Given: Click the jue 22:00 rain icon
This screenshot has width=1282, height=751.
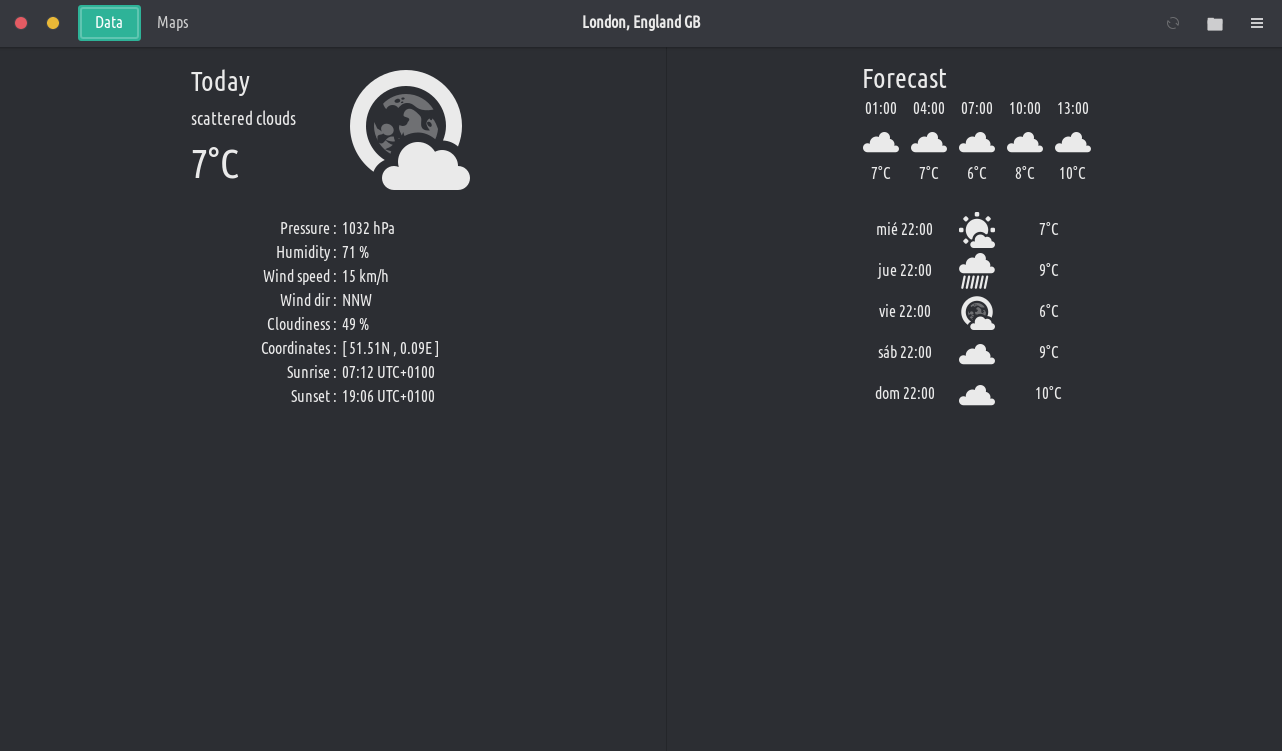Looking at the screenshot, I should [x=977, y=271].
